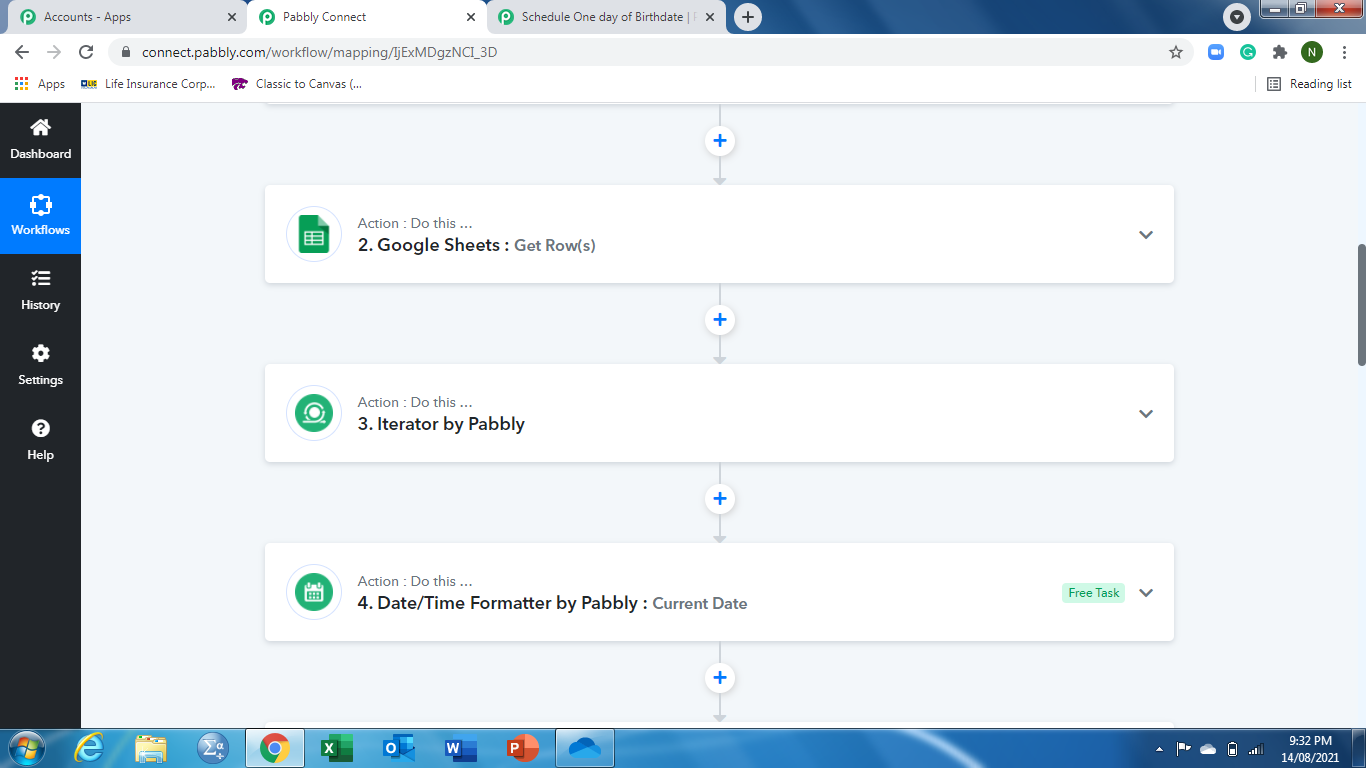Expand the Google Sheets Get Row(s) step

pyautogui.click(x=1146, y=235)
